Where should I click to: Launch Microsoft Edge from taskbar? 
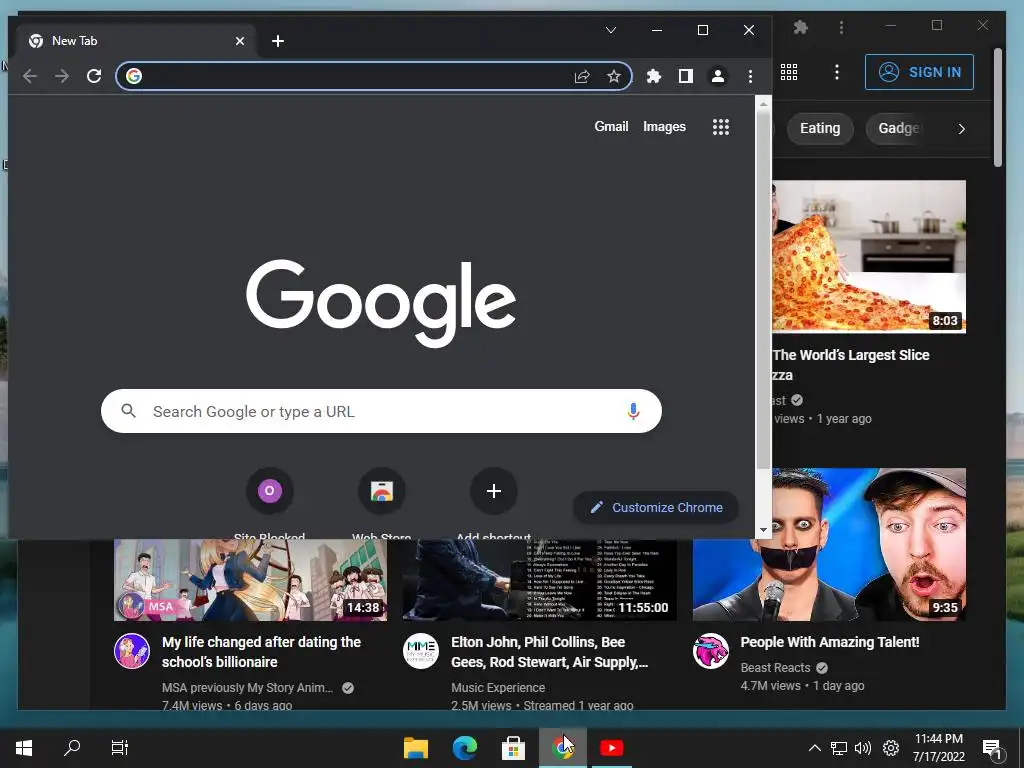465,748
